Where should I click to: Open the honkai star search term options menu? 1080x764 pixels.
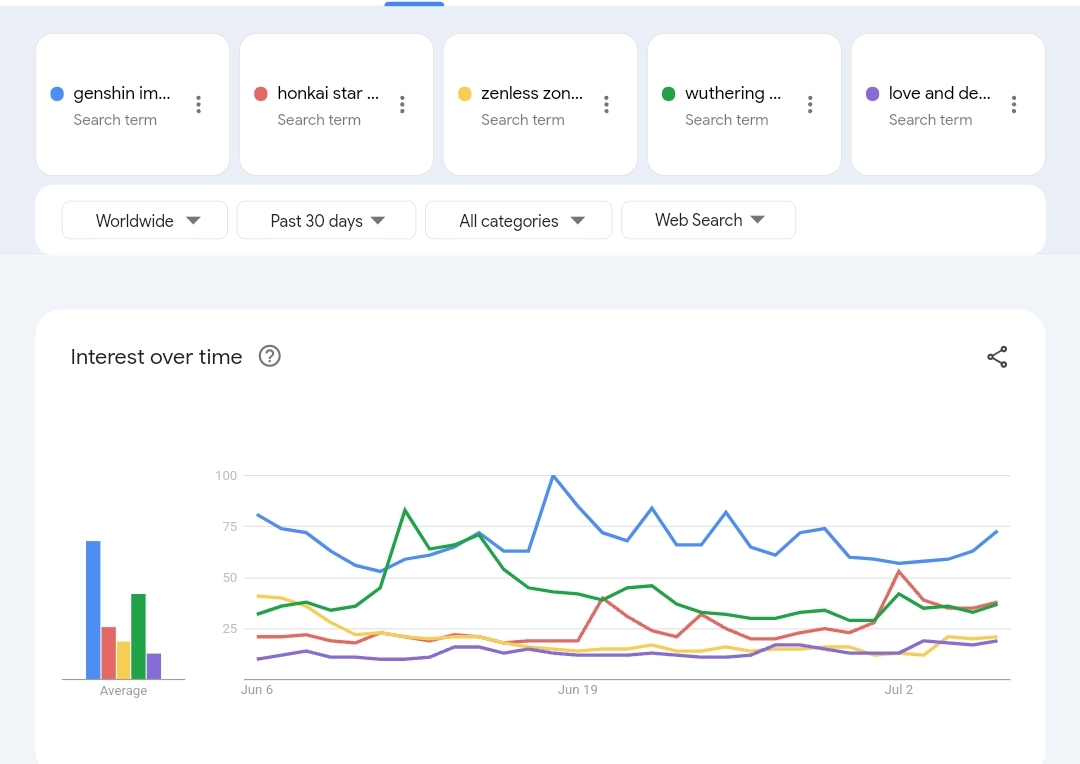(402, 105)
